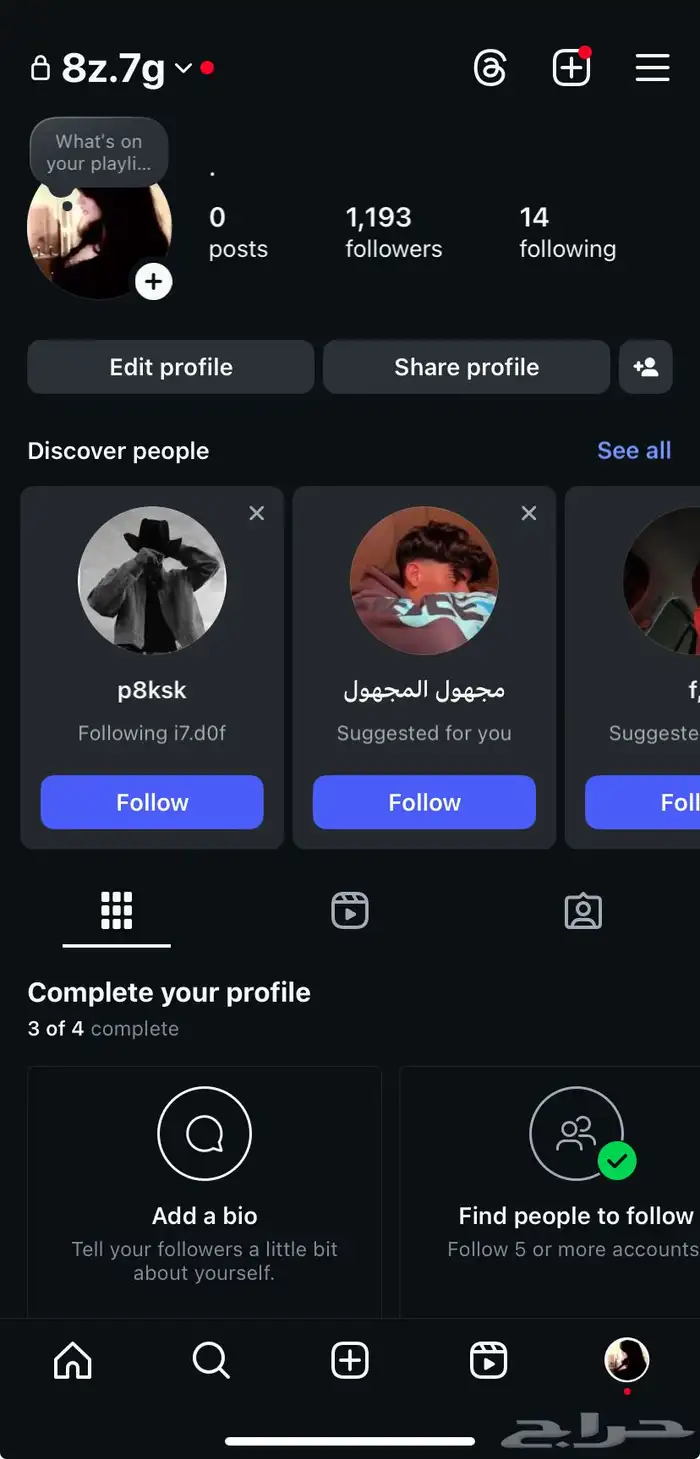Switch to the Reels profile tab
This screenshot has height=1459, width=700.
pos(350,911)
